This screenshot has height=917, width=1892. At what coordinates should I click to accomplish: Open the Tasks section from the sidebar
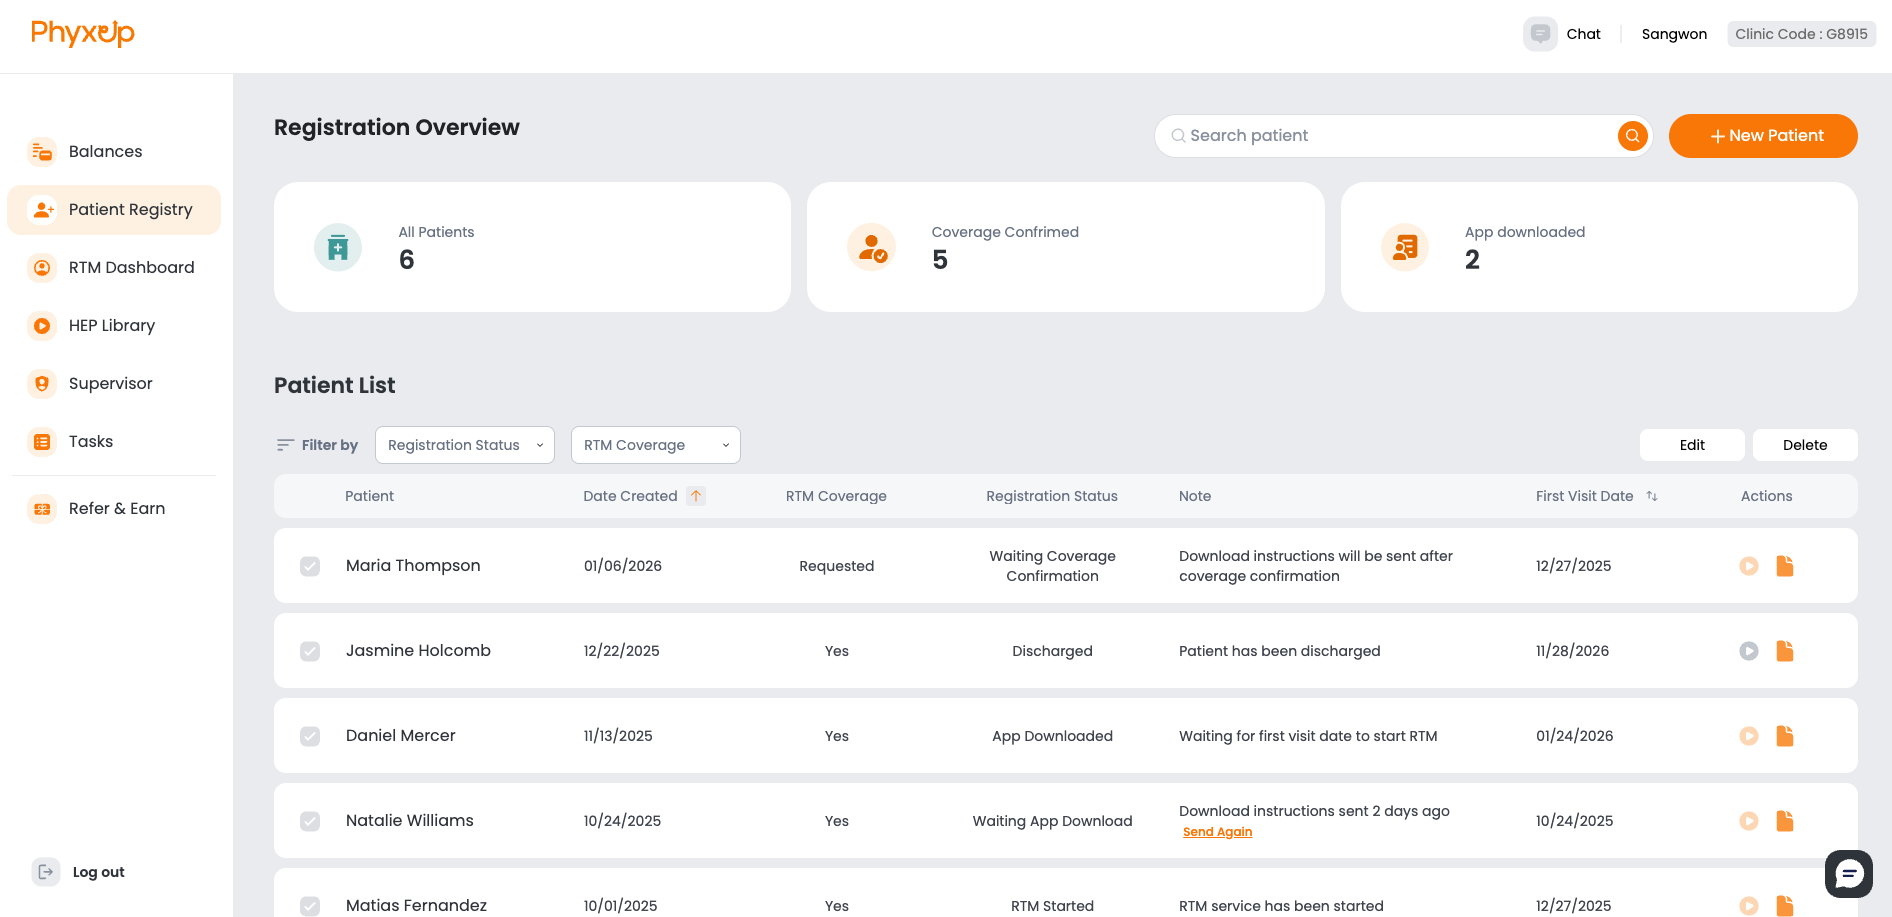[x=91, y=441]
